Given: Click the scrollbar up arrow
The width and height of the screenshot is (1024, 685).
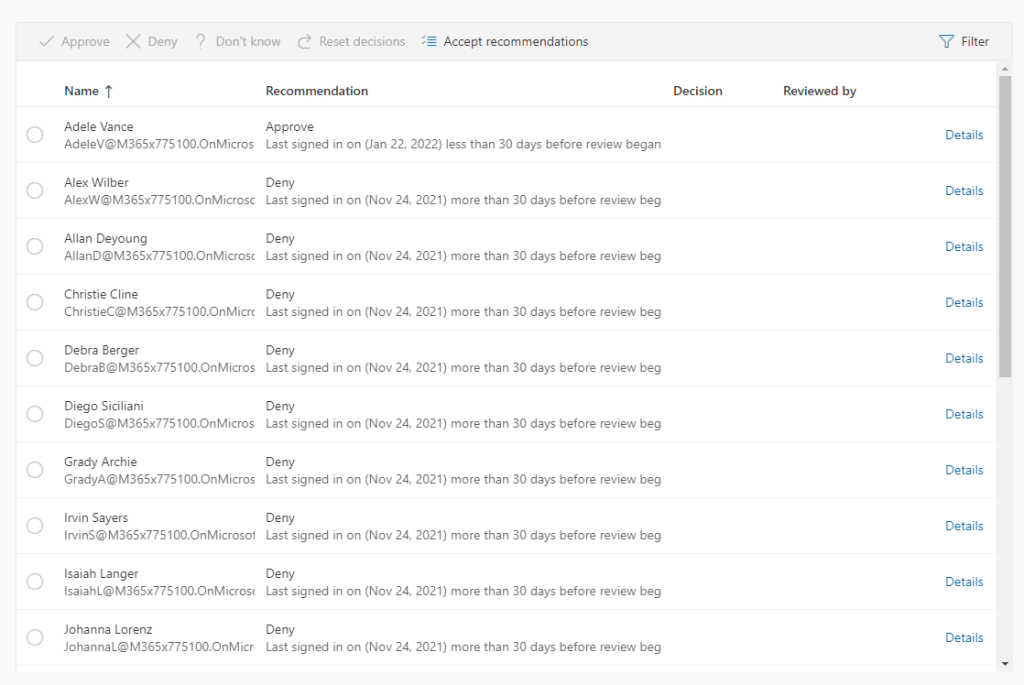Looking at the screenshot, I should pyautogui.click(x=1005, y=68).
